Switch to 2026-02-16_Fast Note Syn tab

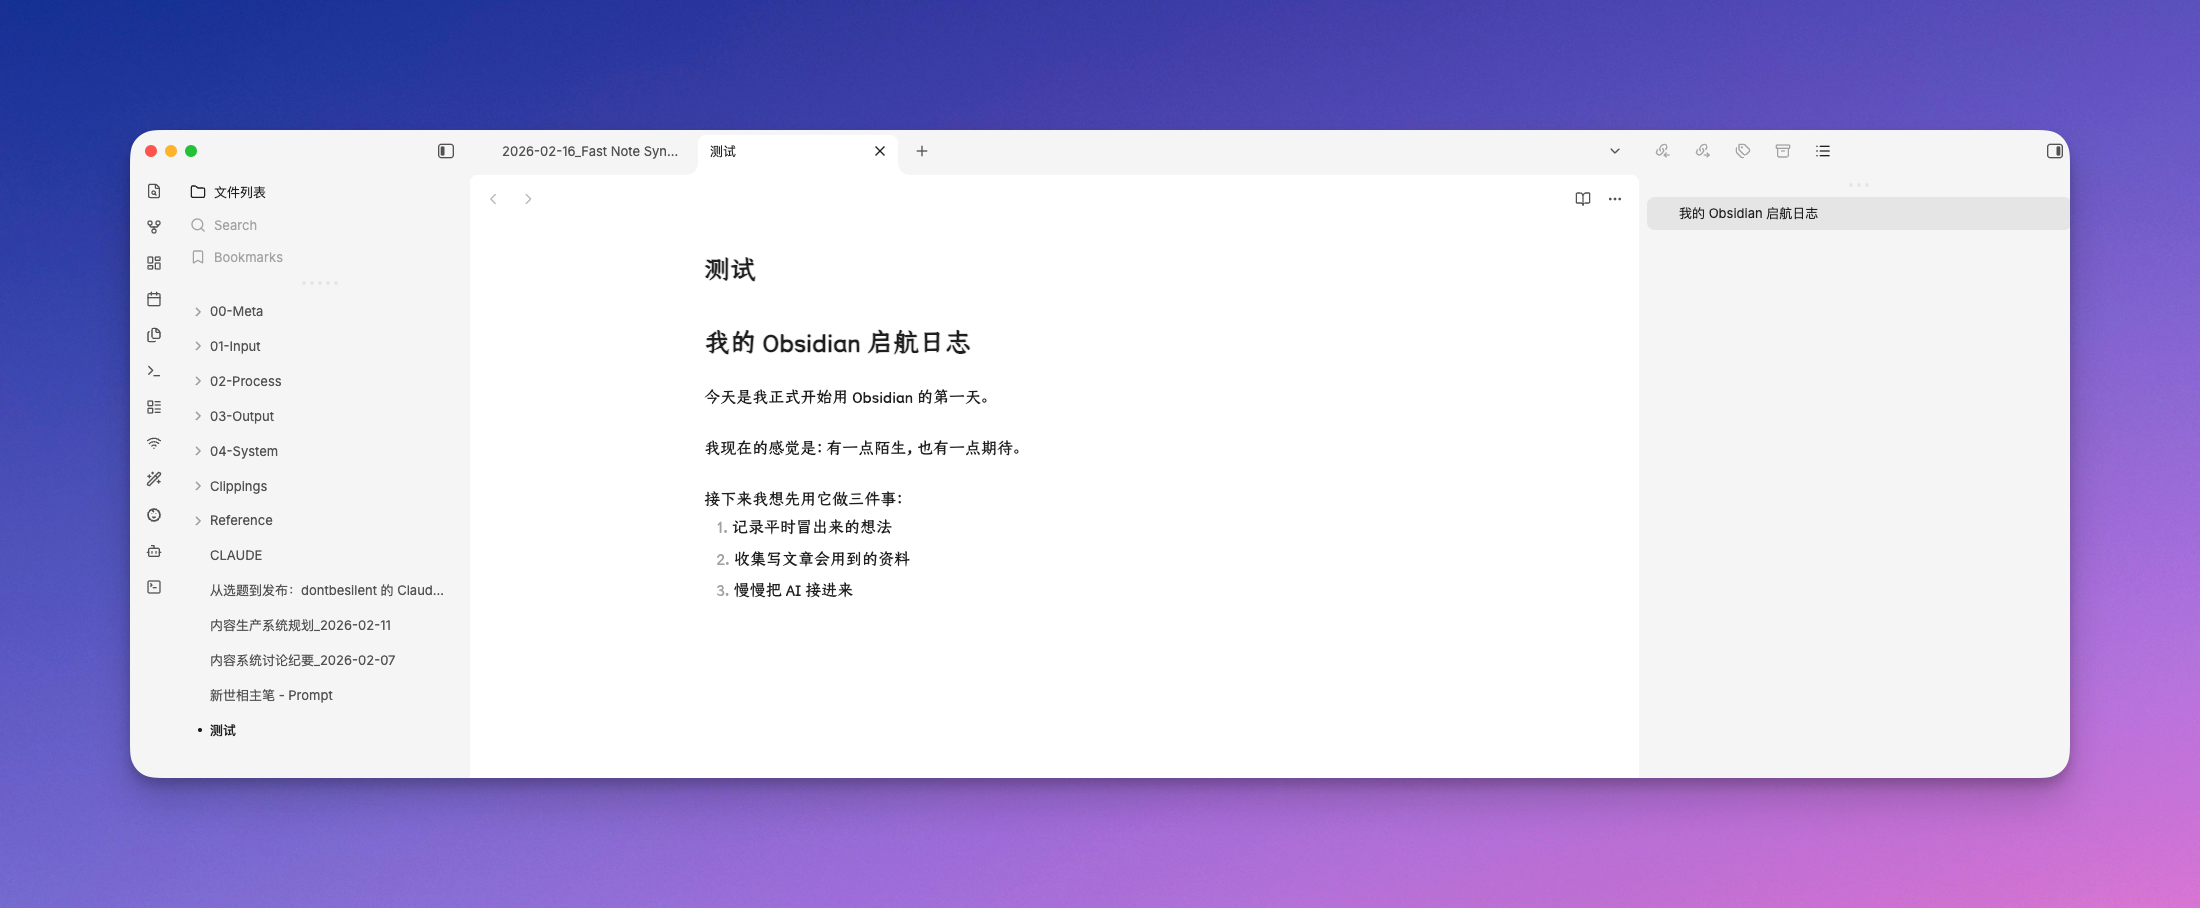[589, 151]
